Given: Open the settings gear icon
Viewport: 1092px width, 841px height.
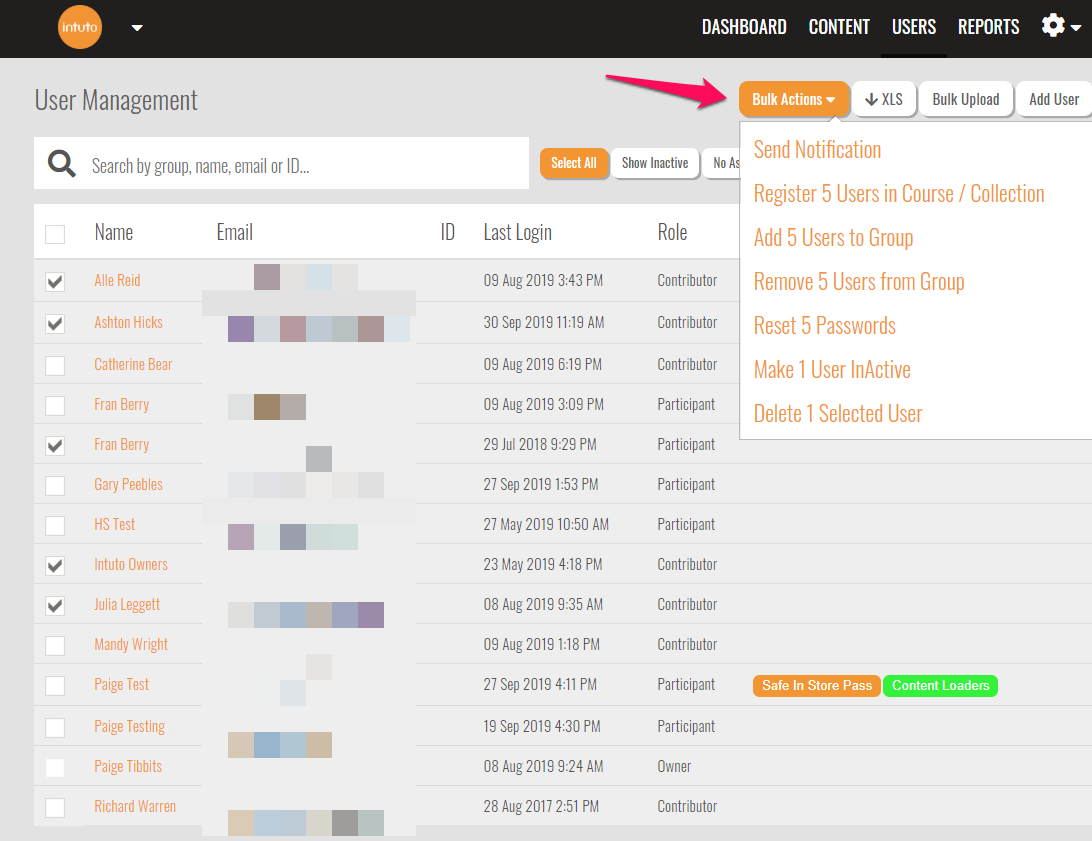Looking at the screenshot, I should tap(1053, 26).
